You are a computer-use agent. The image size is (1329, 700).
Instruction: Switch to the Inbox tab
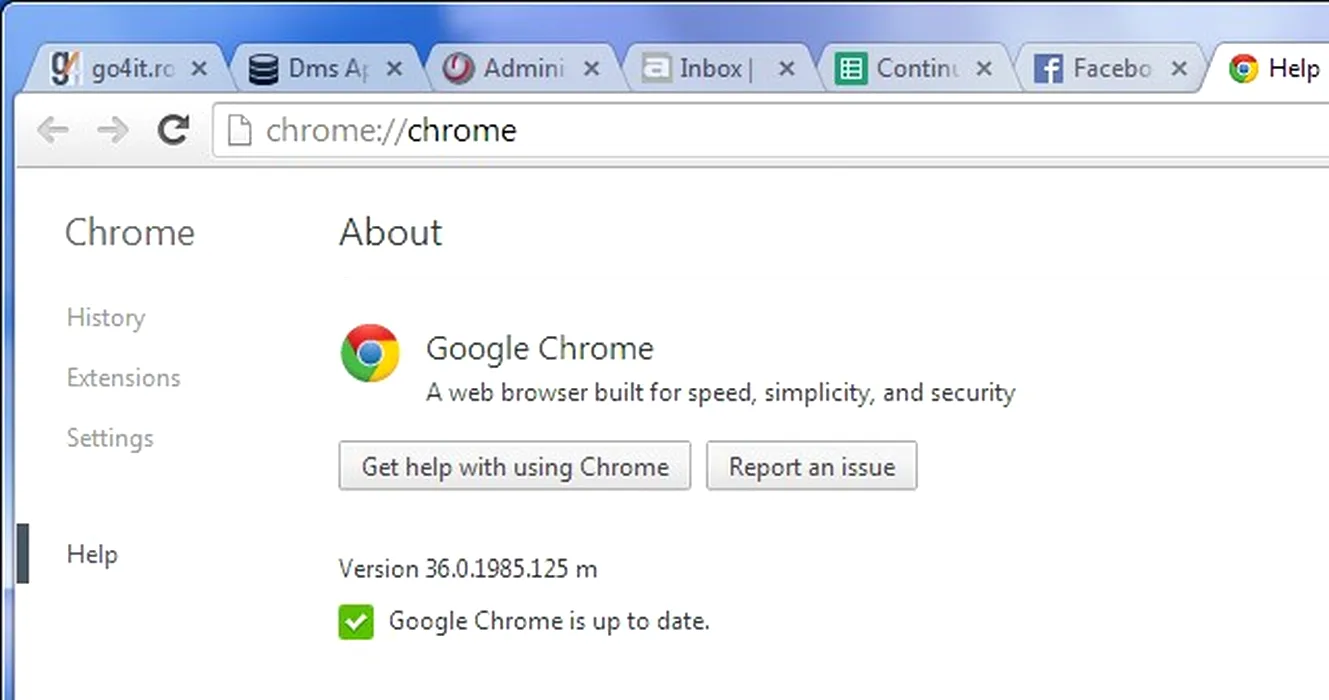[710, 69]
